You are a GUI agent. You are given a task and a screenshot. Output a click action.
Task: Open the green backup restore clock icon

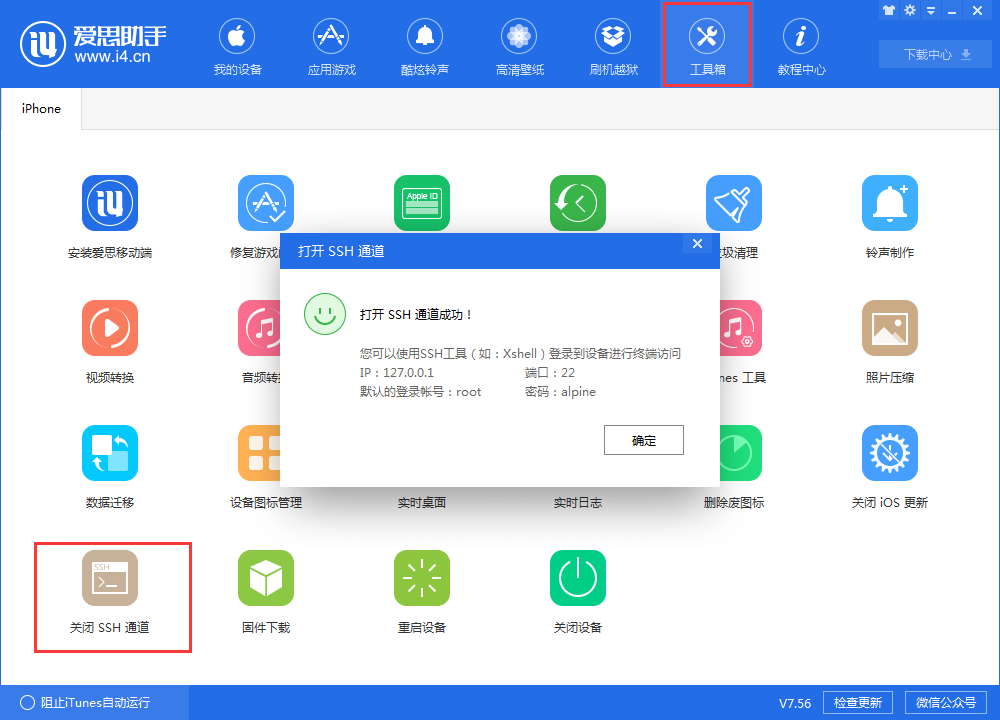click(x=578, y=203)
